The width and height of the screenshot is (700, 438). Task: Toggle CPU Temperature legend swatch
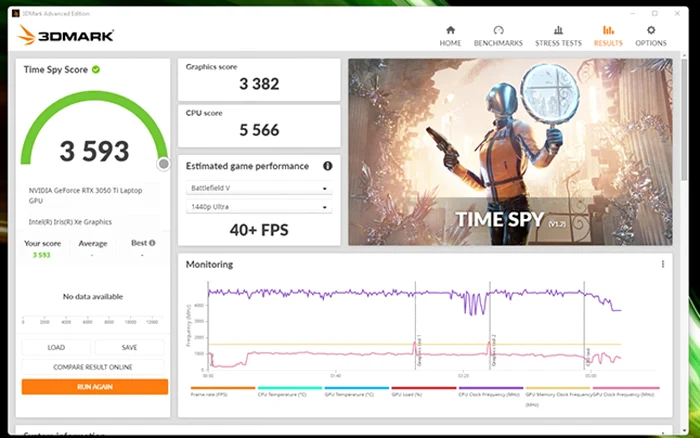click(x=290, y=388)
